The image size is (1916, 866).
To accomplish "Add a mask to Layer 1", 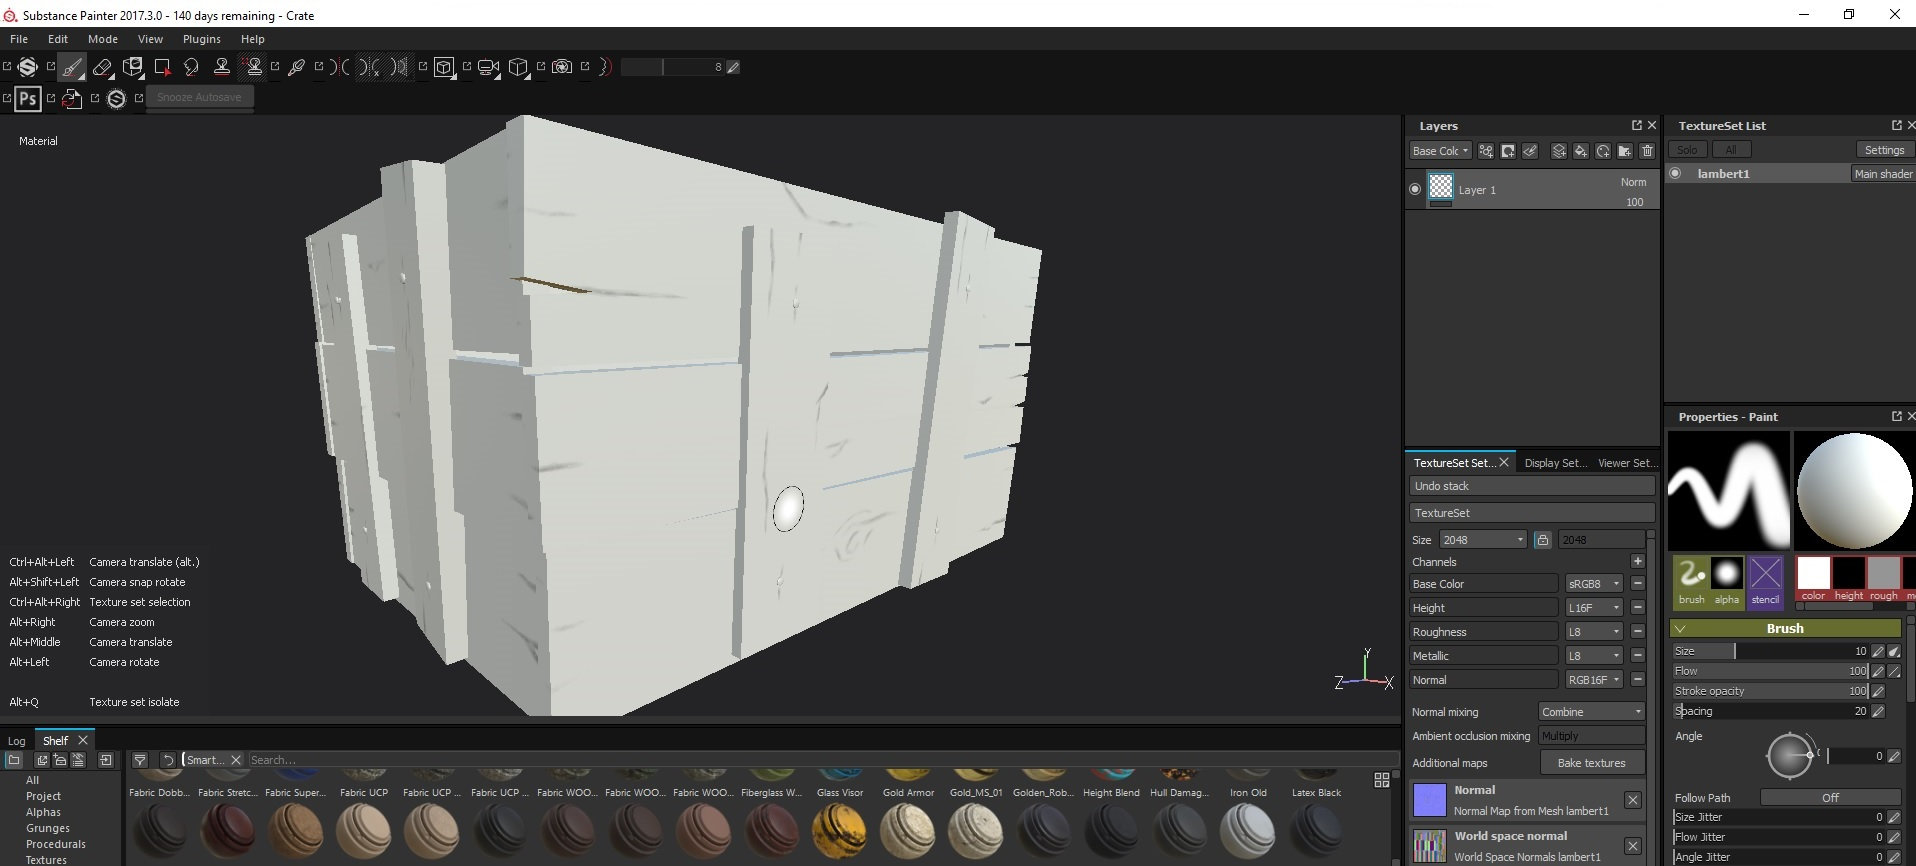I will (x=1508, y=151).
